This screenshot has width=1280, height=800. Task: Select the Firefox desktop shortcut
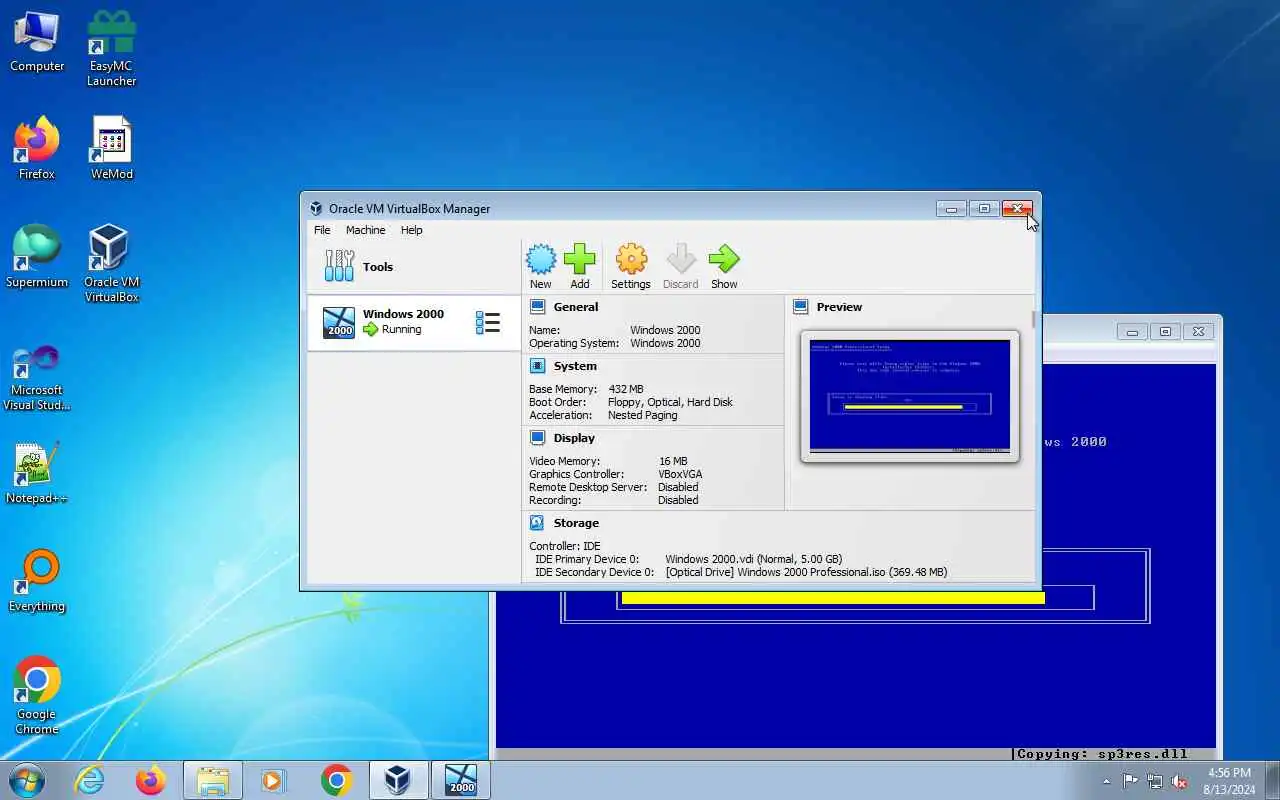click(37, 149)
